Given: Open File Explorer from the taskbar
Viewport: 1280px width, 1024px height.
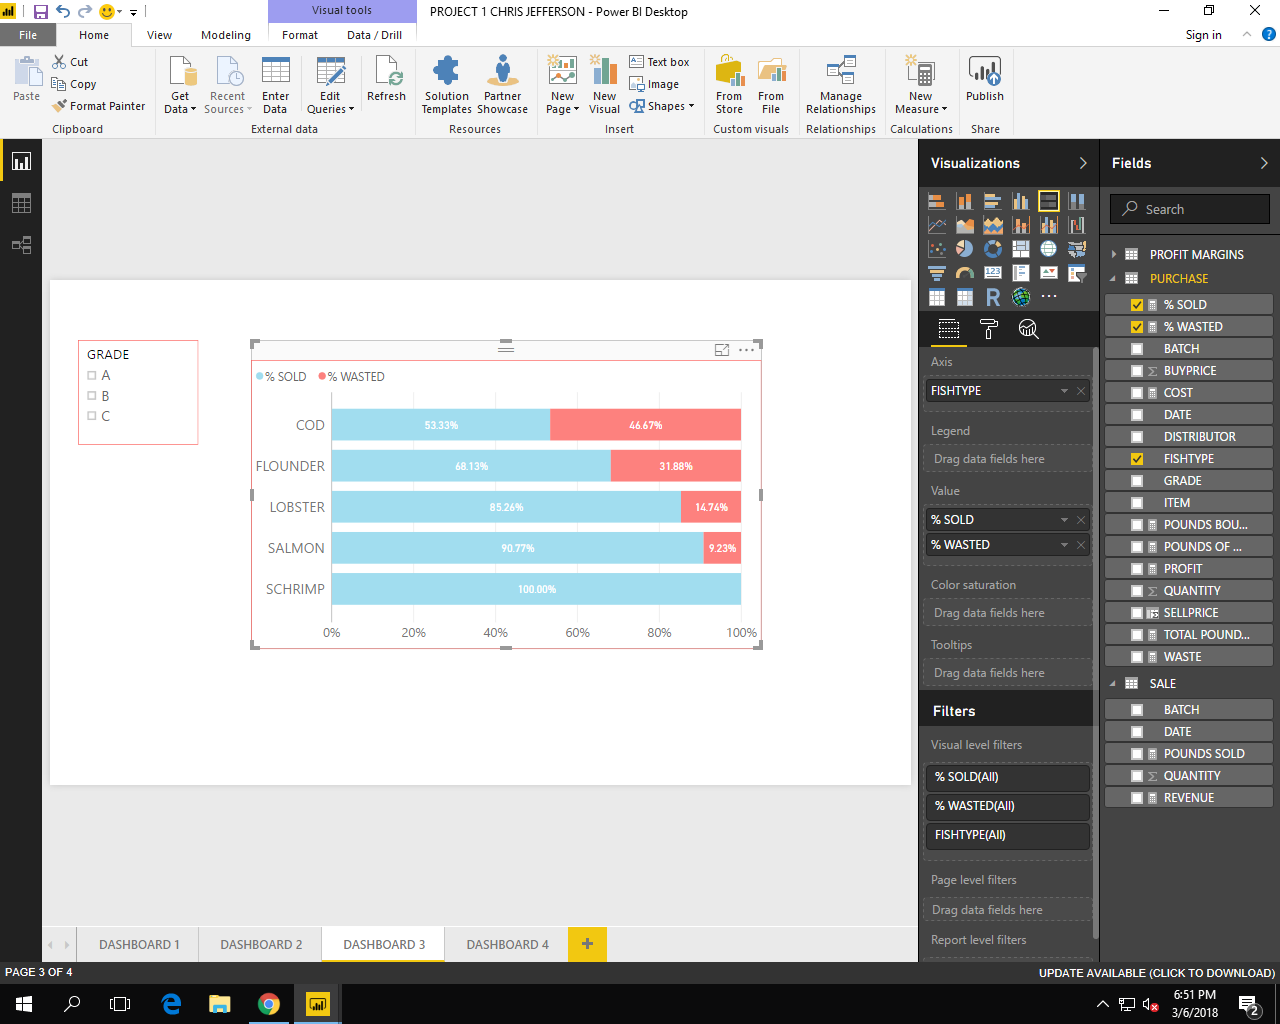Looking at the screenshot, I should click(x=220, y=1004).
